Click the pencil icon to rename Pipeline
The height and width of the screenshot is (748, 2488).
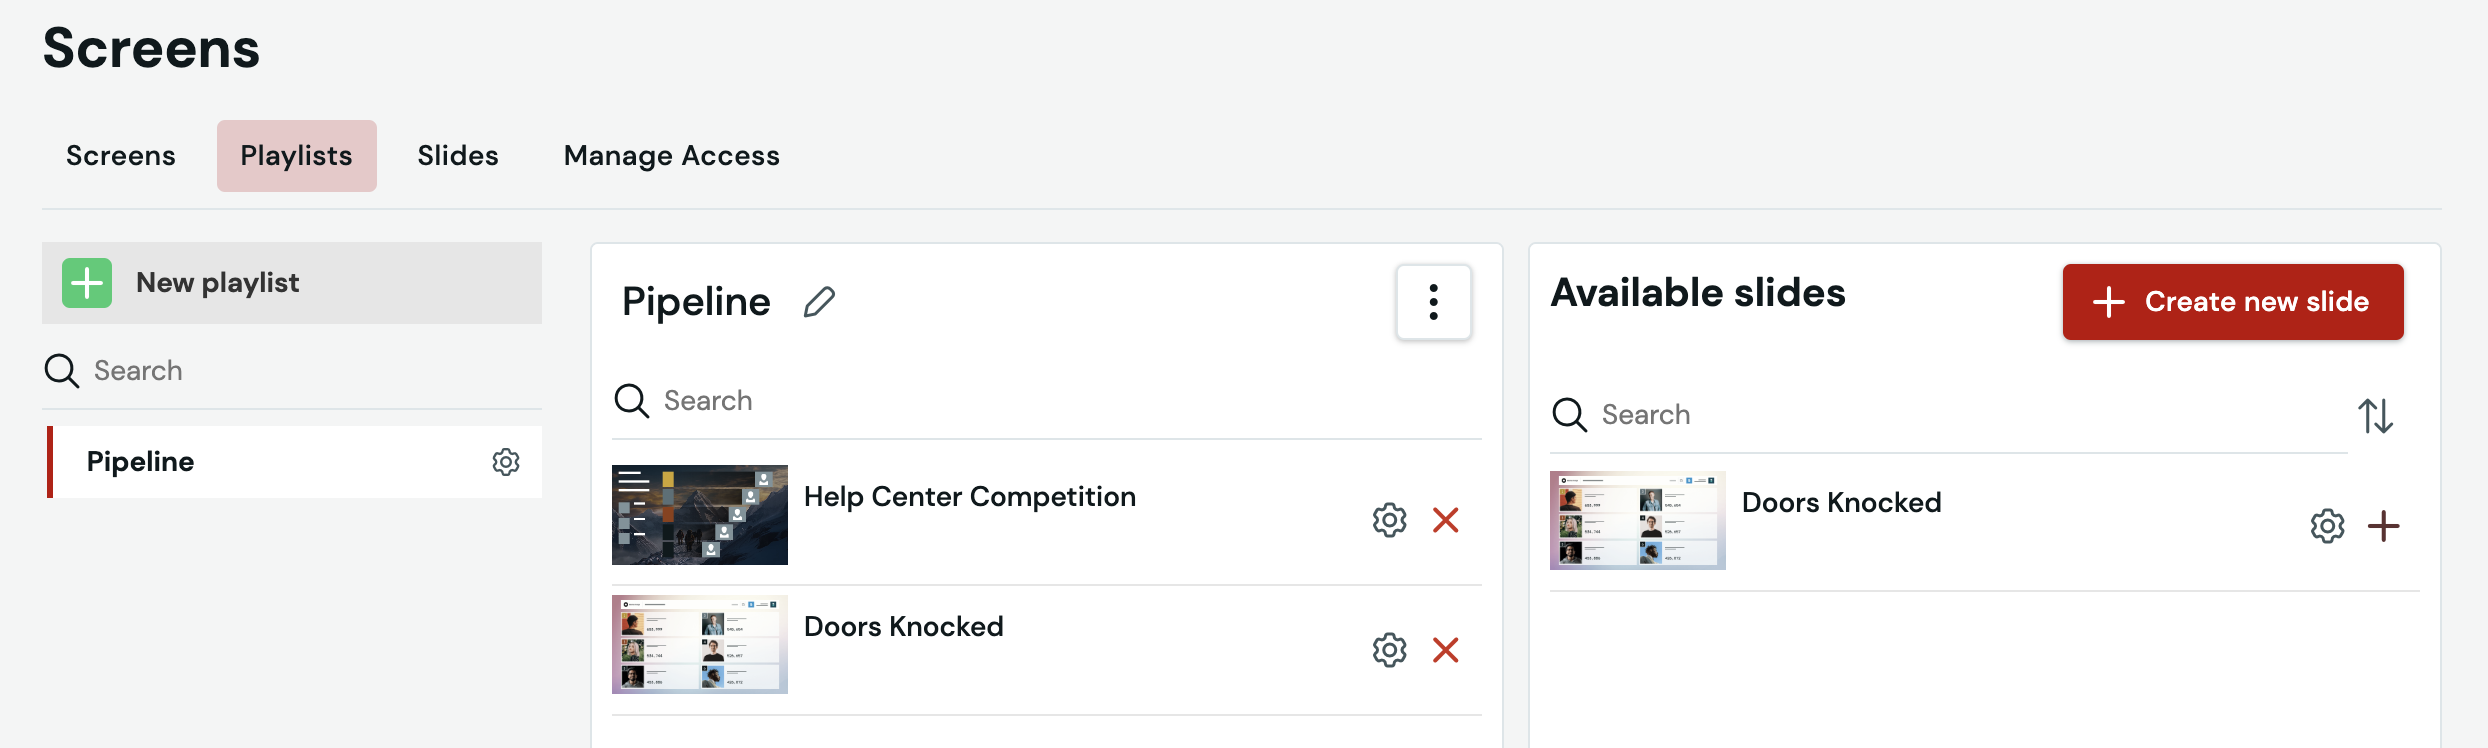click(x=819, y=302)
